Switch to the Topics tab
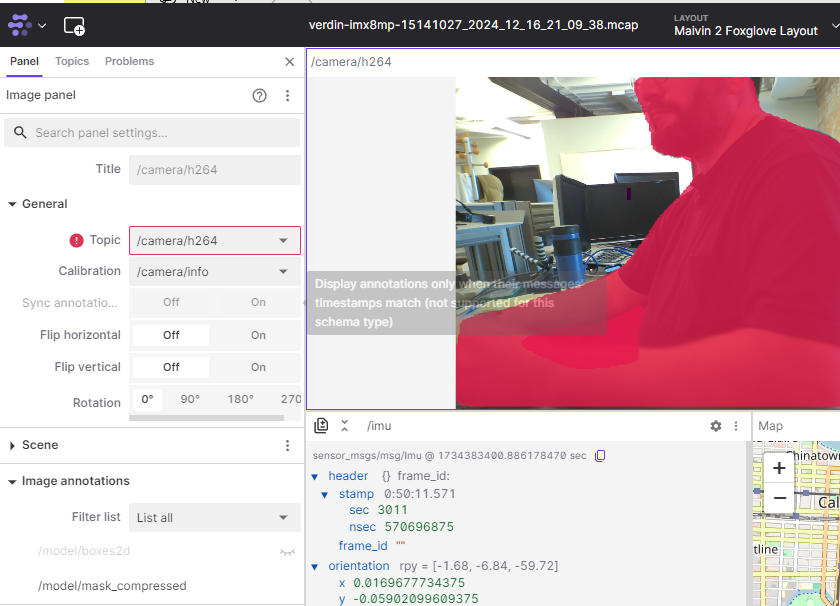 (x=72, y=62)
